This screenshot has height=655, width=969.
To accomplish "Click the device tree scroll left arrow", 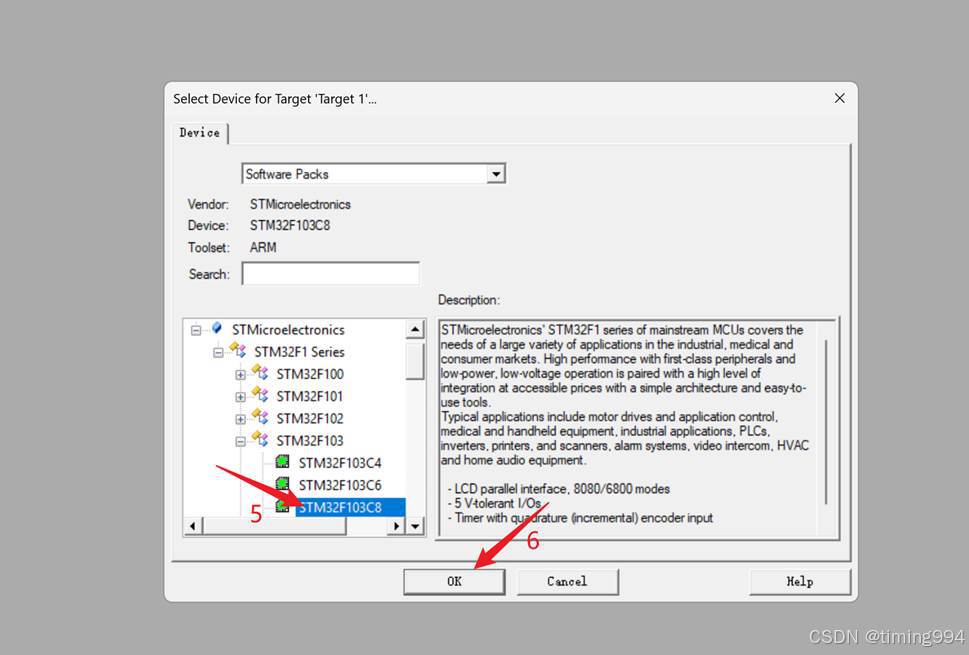I will click(x=193, y=526).
